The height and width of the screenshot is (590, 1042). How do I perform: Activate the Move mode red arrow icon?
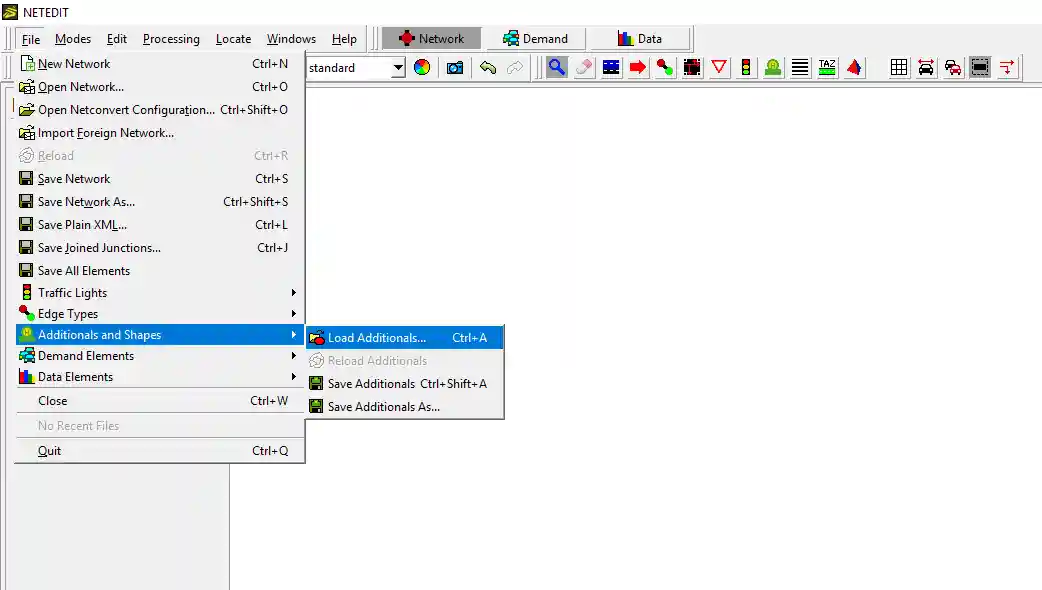point(638,67)
